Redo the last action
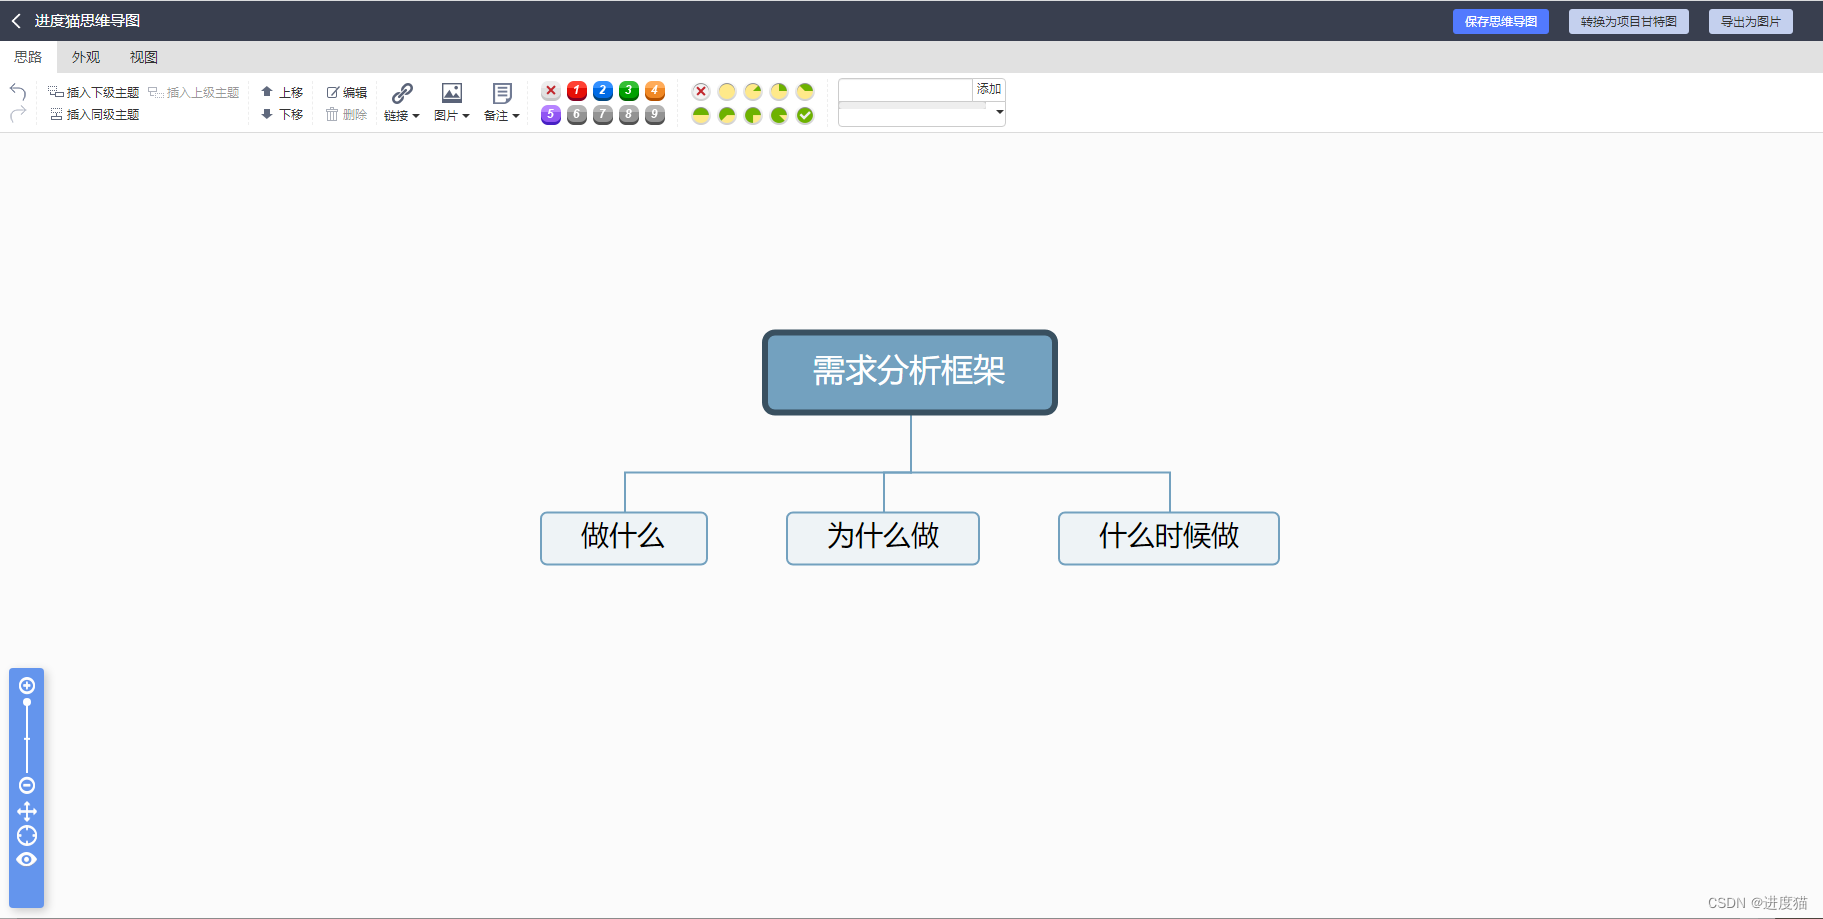This screenshot has width=1823, height=919. 18,115
